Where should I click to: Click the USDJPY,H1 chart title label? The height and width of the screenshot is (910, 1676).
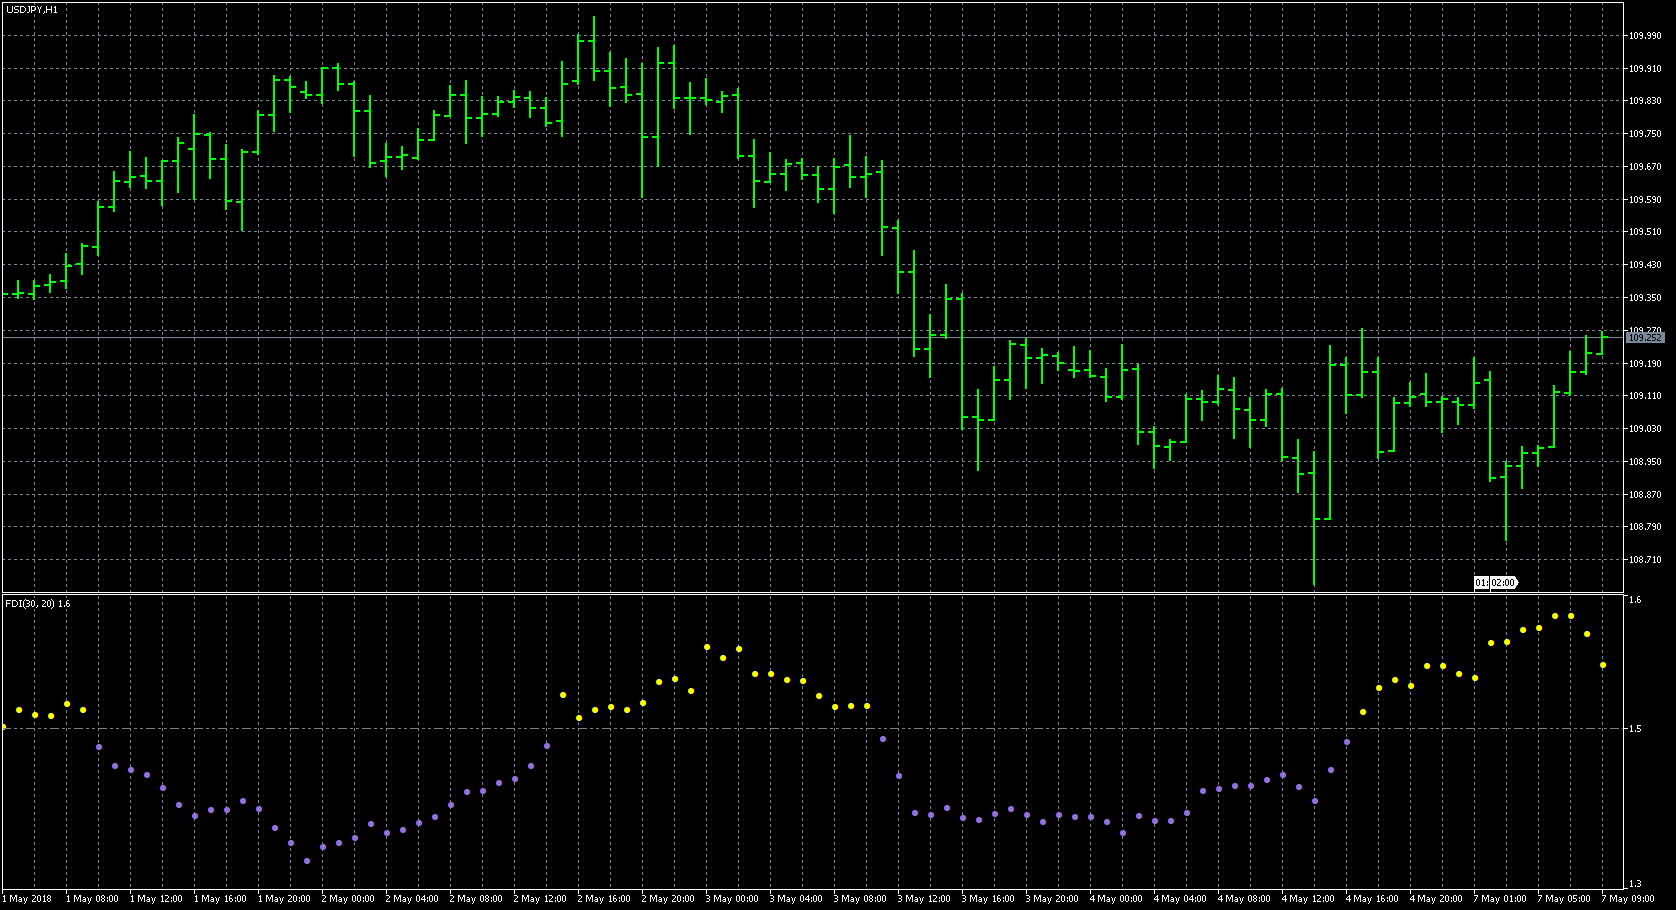(32, 9)
